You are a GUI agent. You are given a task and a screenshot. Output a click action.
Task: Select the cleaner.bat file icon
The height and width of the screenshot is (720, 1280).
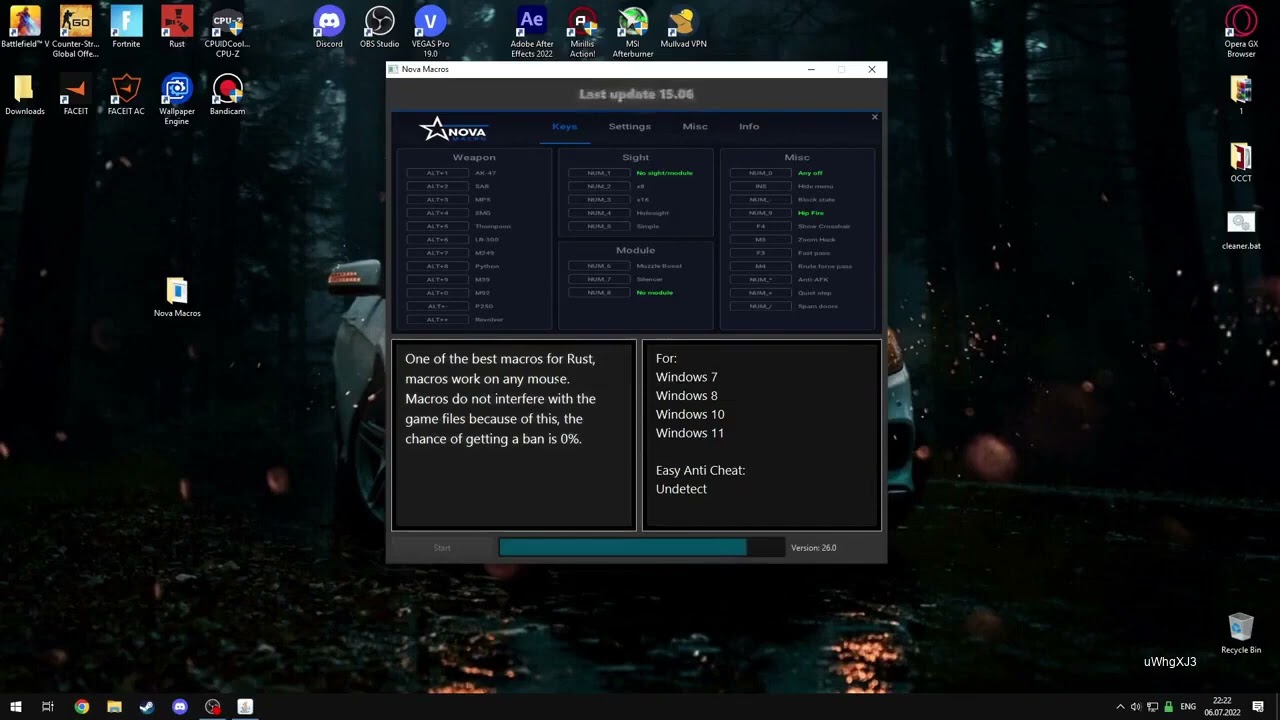click(1241, 231)
